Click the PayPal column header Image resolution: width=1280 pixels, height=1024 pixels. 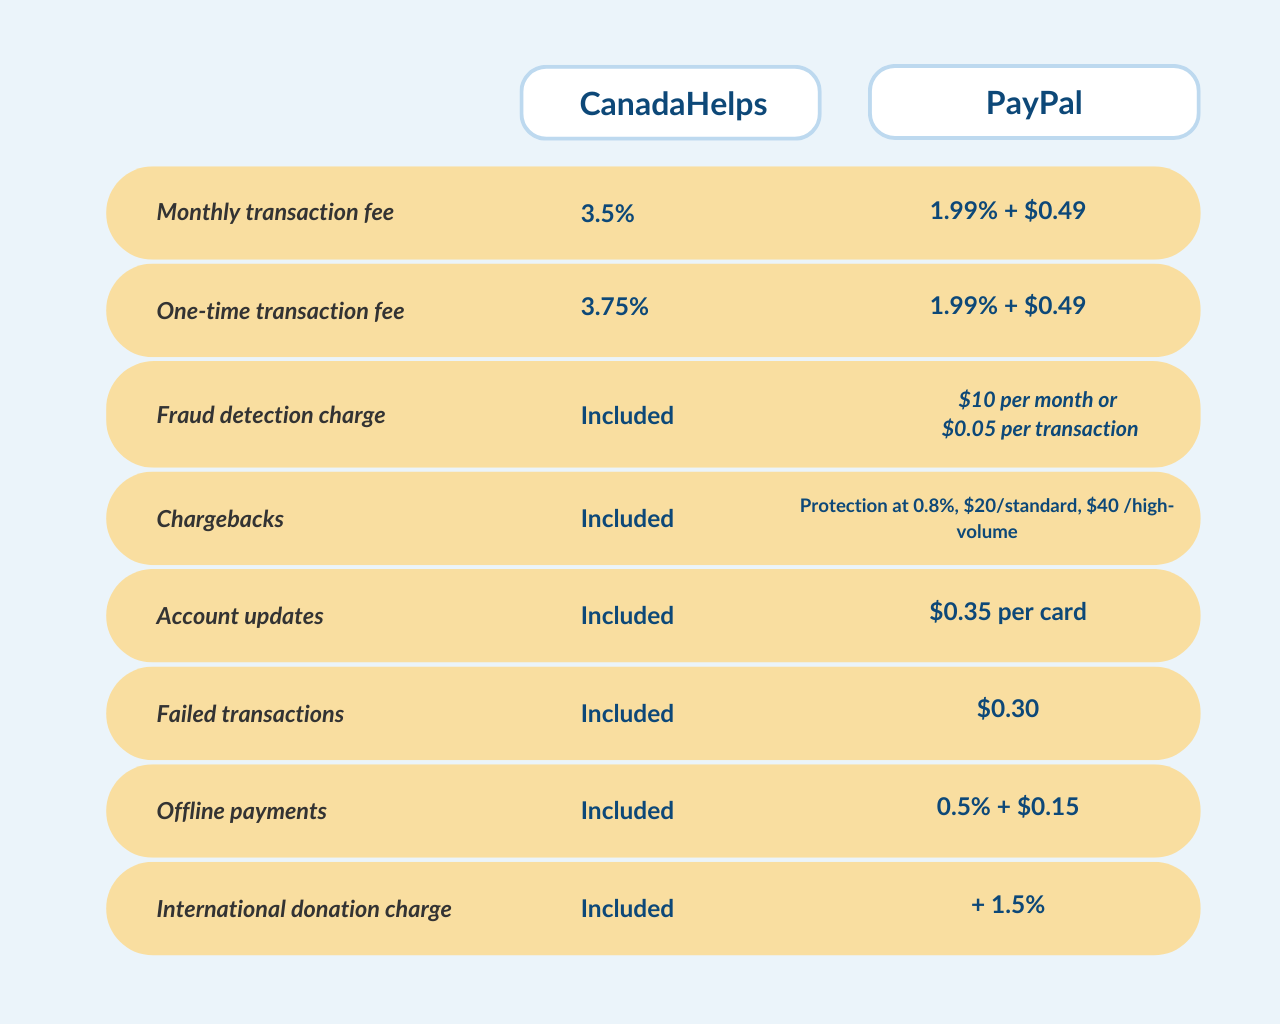pyautogui.click(x=1033, y=103)
